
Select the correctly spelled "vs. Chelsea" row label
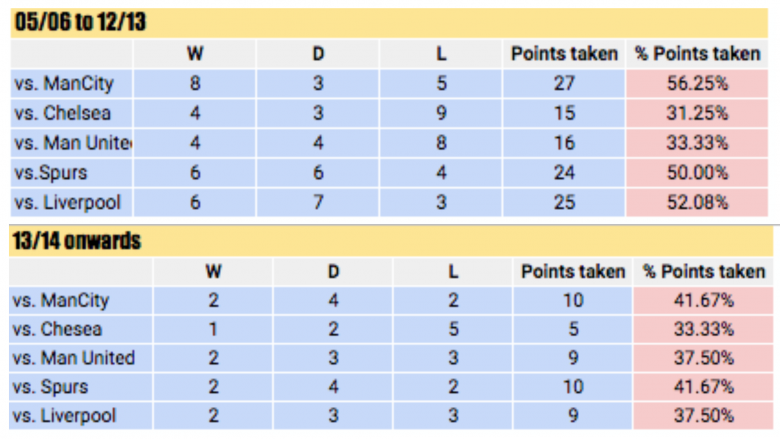[x=61, y=114]
